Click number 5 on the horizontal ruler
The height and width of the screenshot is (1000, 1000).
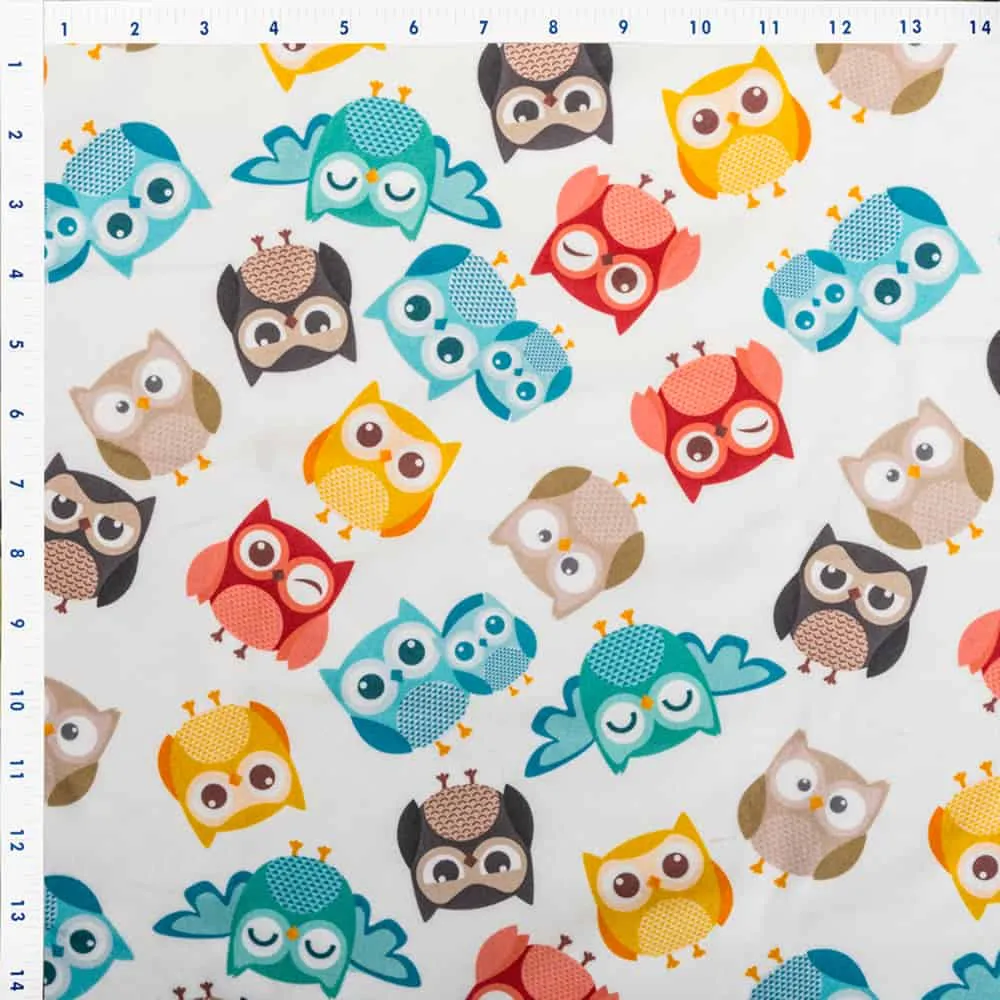point(344,29)
